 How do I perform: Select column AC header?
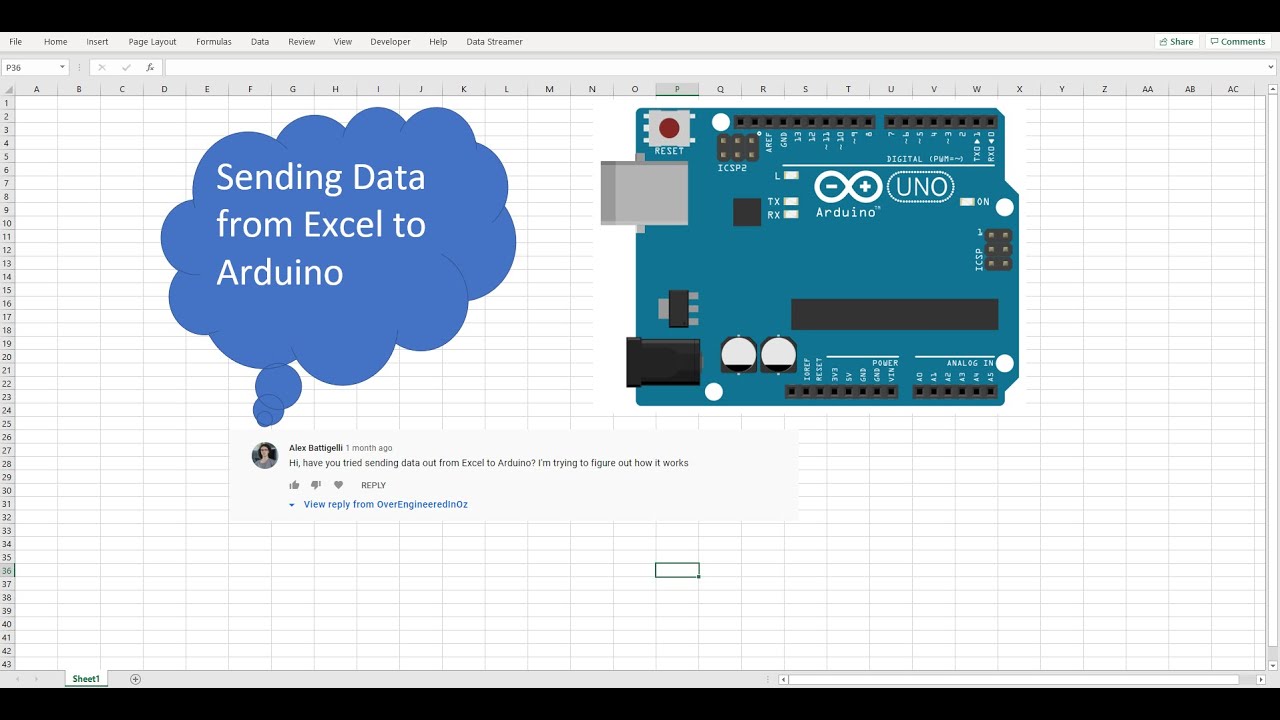pos(1233,89)
